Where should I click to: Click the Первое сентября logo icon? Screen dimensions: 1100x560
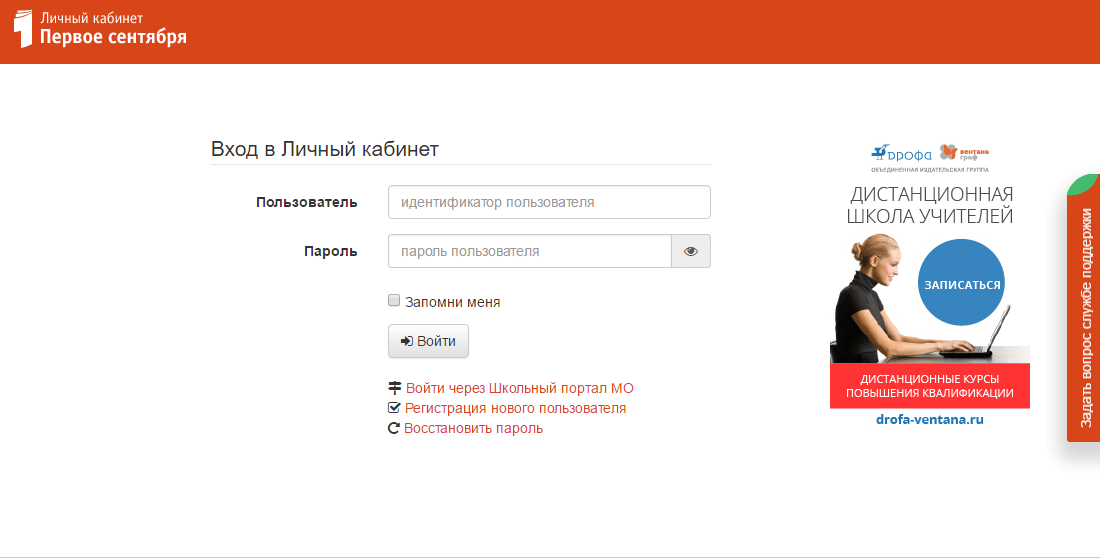[x=23, y=29]
